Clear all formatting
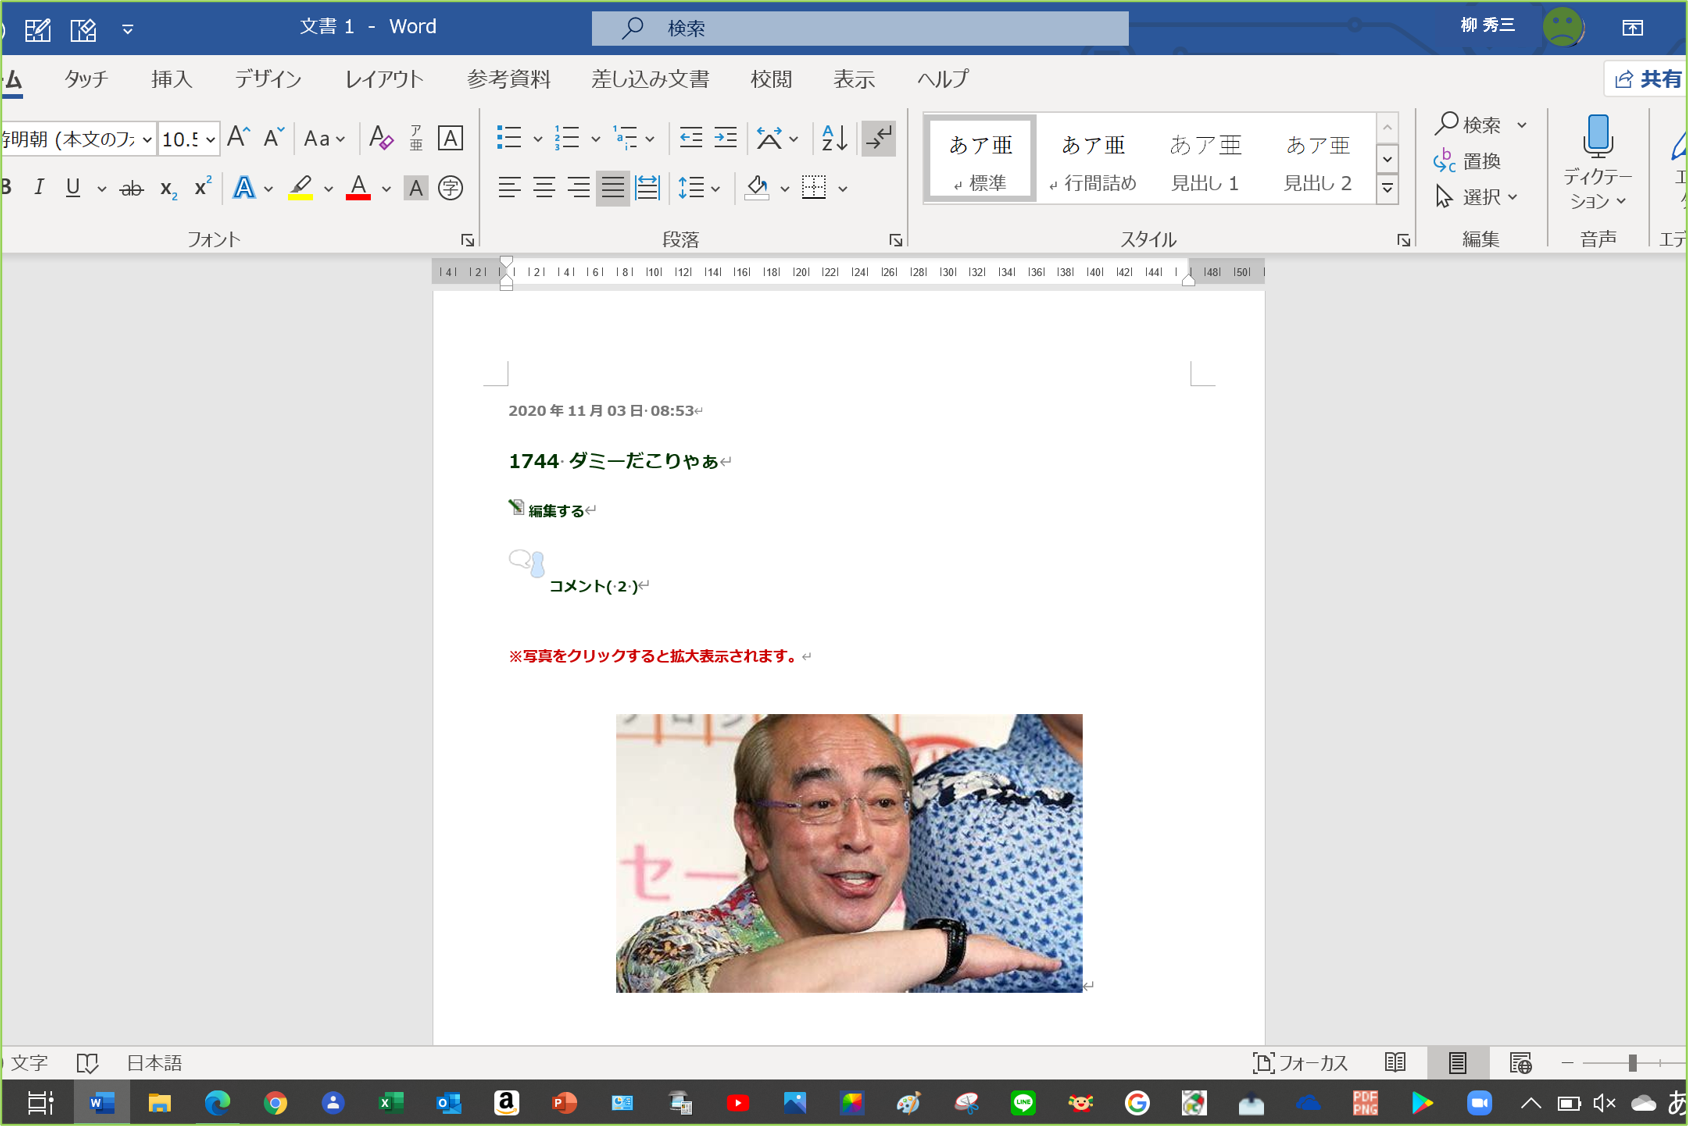Image resolution: width=1688 pixels, height=1126 pixels. pos(380,137)
